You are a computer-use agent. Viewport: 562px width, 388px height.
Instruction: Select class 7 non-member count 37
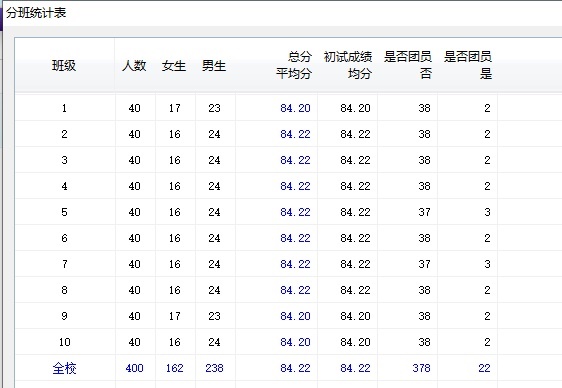click(424, 264)
